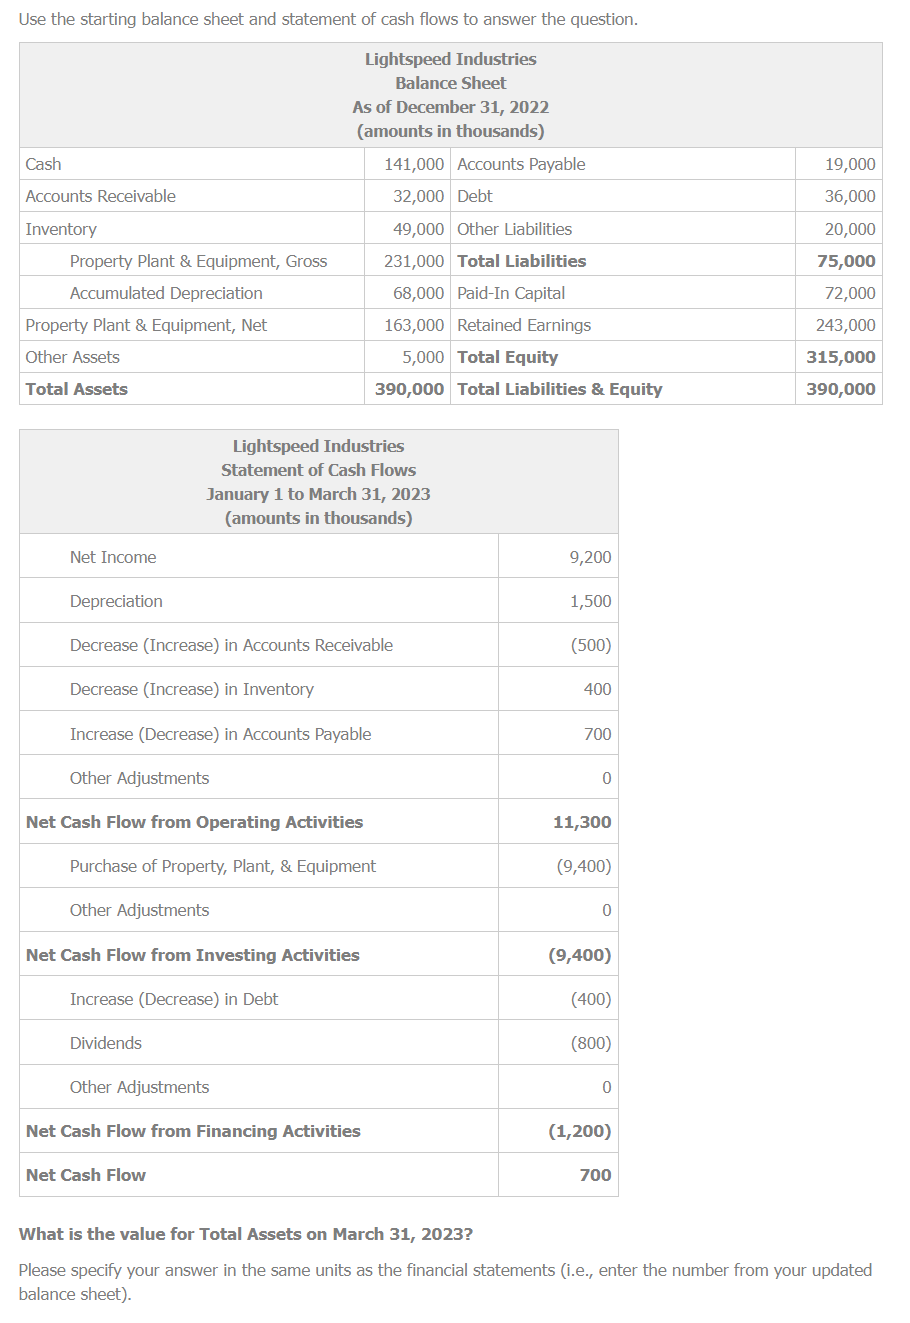910x1323 pixels.
Task: Click the Total Liabilities value 75,000
Action: point(852,260)
